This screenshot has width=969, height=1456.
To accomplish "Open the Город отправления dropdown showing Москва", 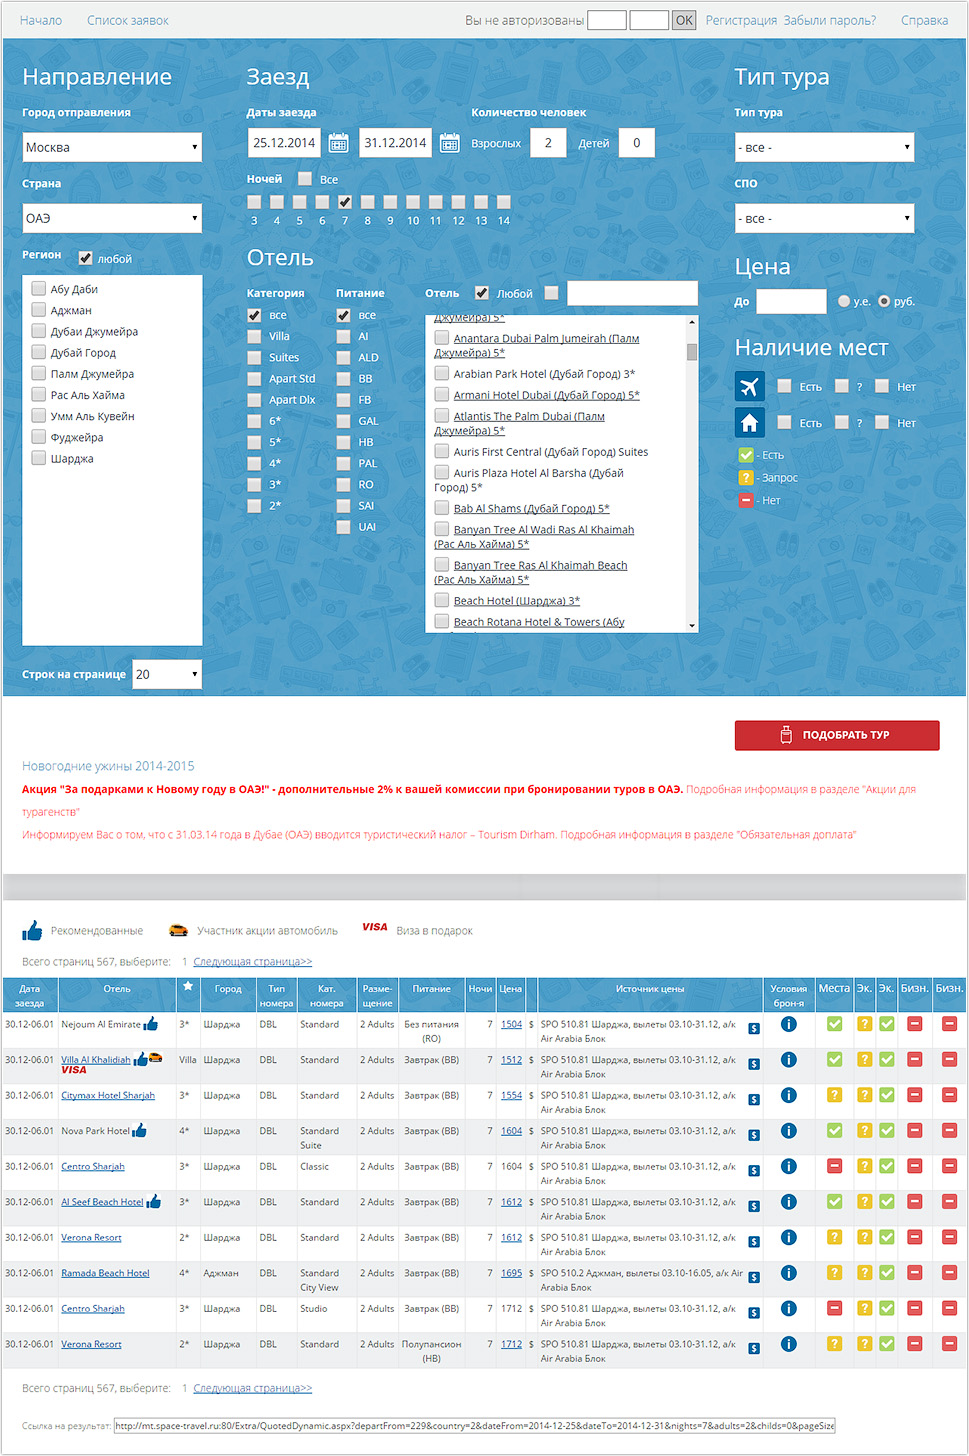I will [112, 147].
